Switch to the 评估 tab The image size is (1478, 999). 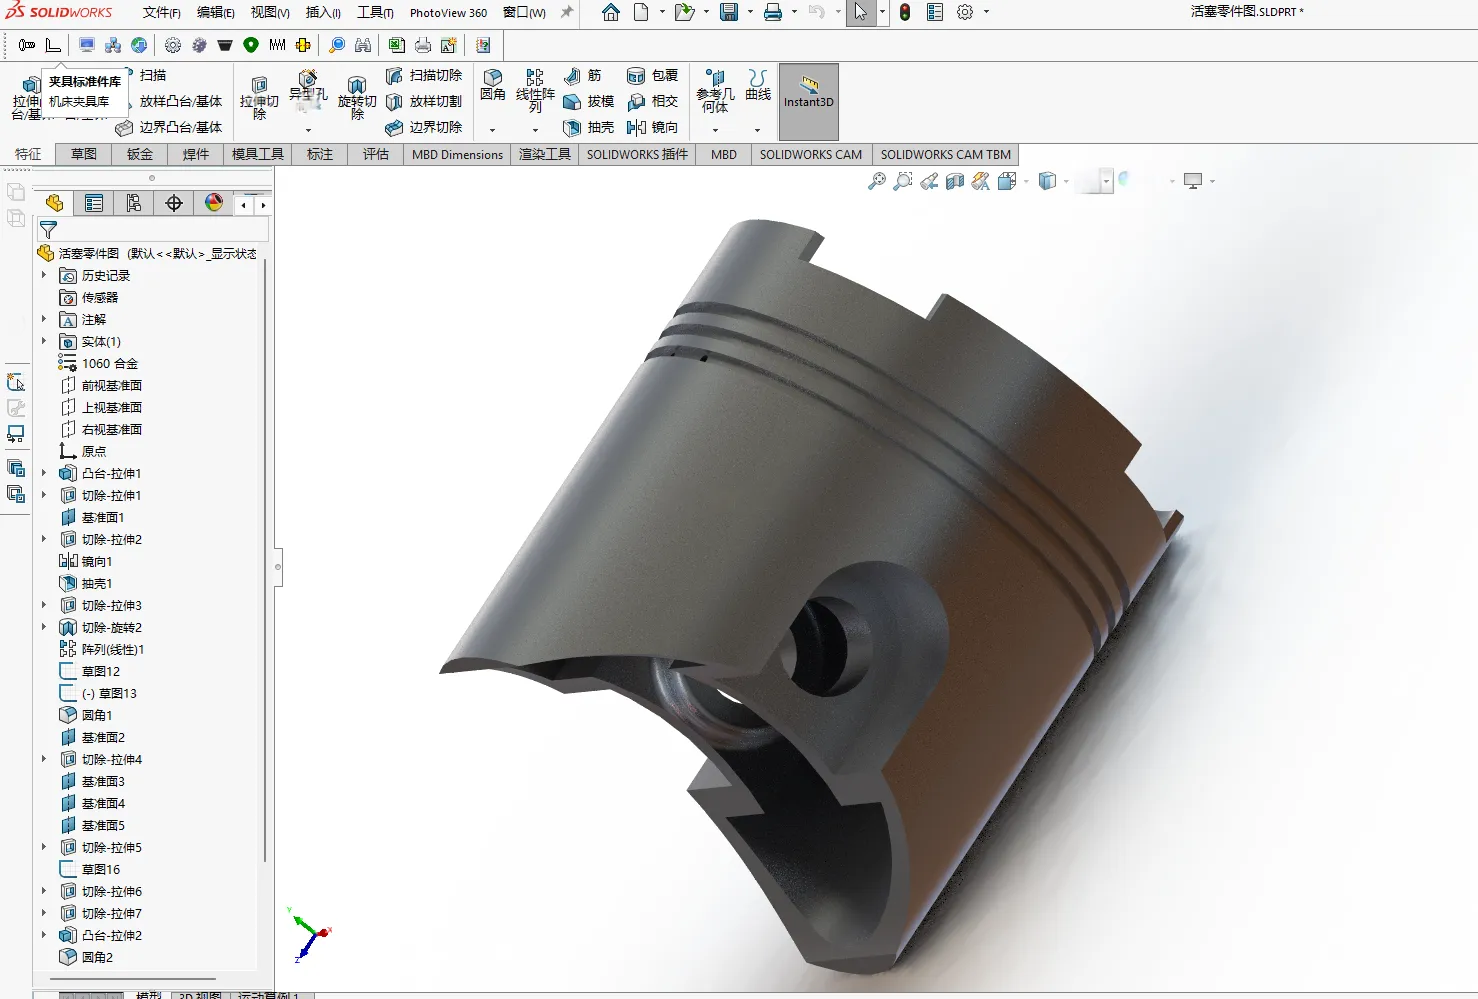376,154
